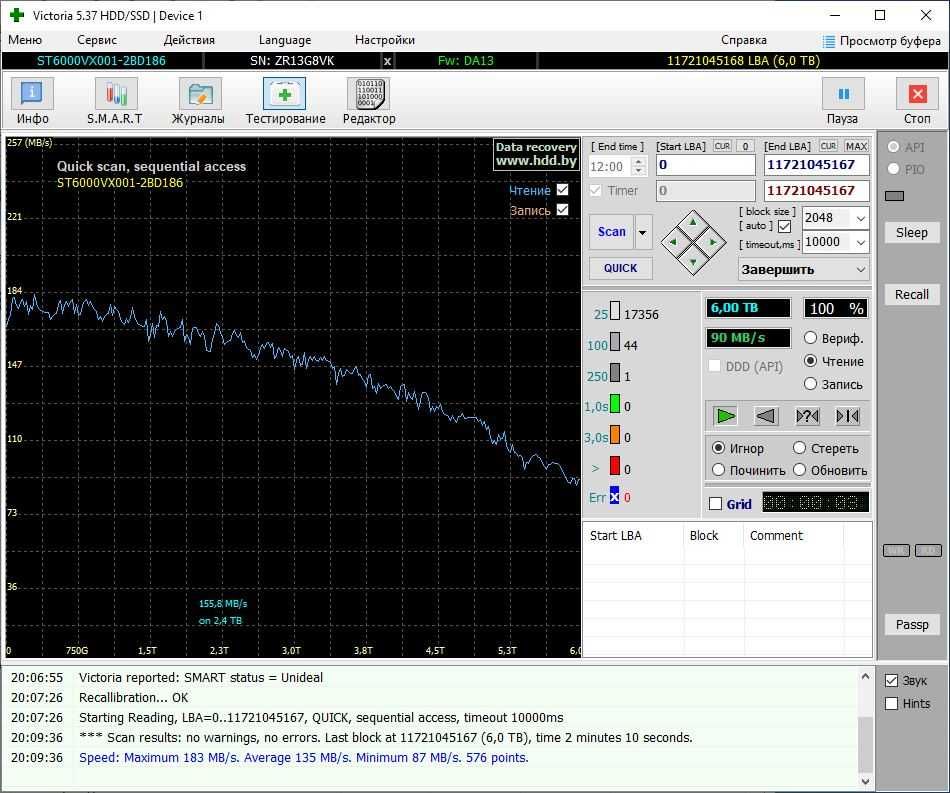This screenshot has width=950, height=793.
Task: Select the Вериф. verify mode radio
Action: click(x=810, y=338)
